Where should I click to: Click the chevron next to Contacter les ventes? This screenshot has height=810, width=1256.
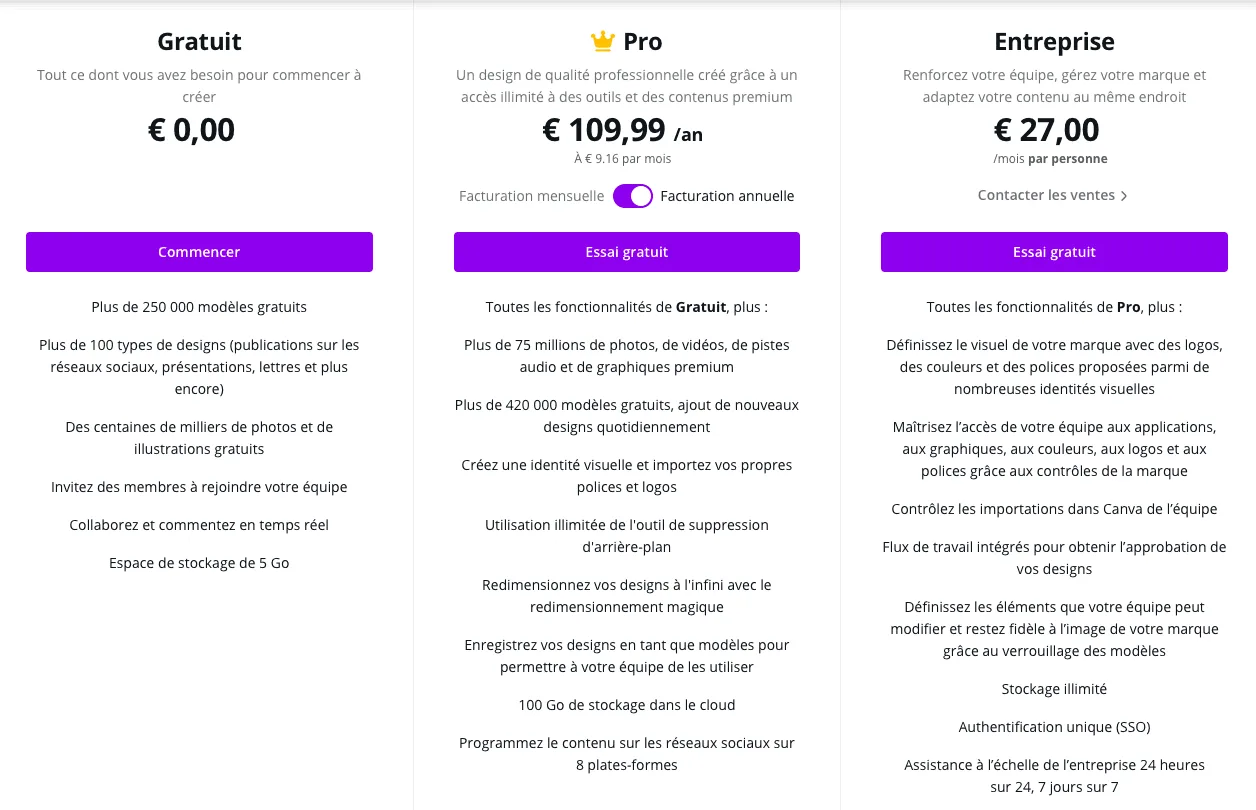[x=1124, y=196]
